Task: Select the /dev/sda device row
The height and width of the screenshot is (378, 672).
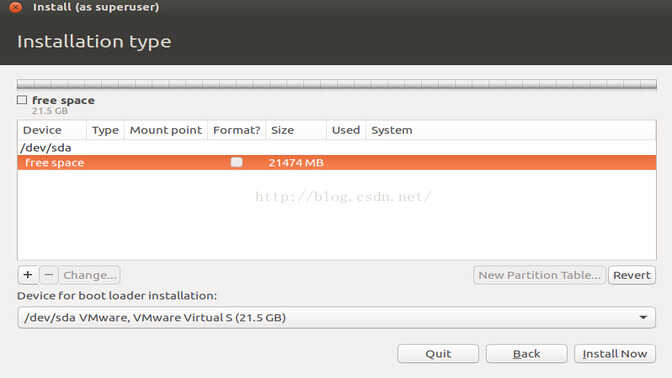Action: [336, 148]
